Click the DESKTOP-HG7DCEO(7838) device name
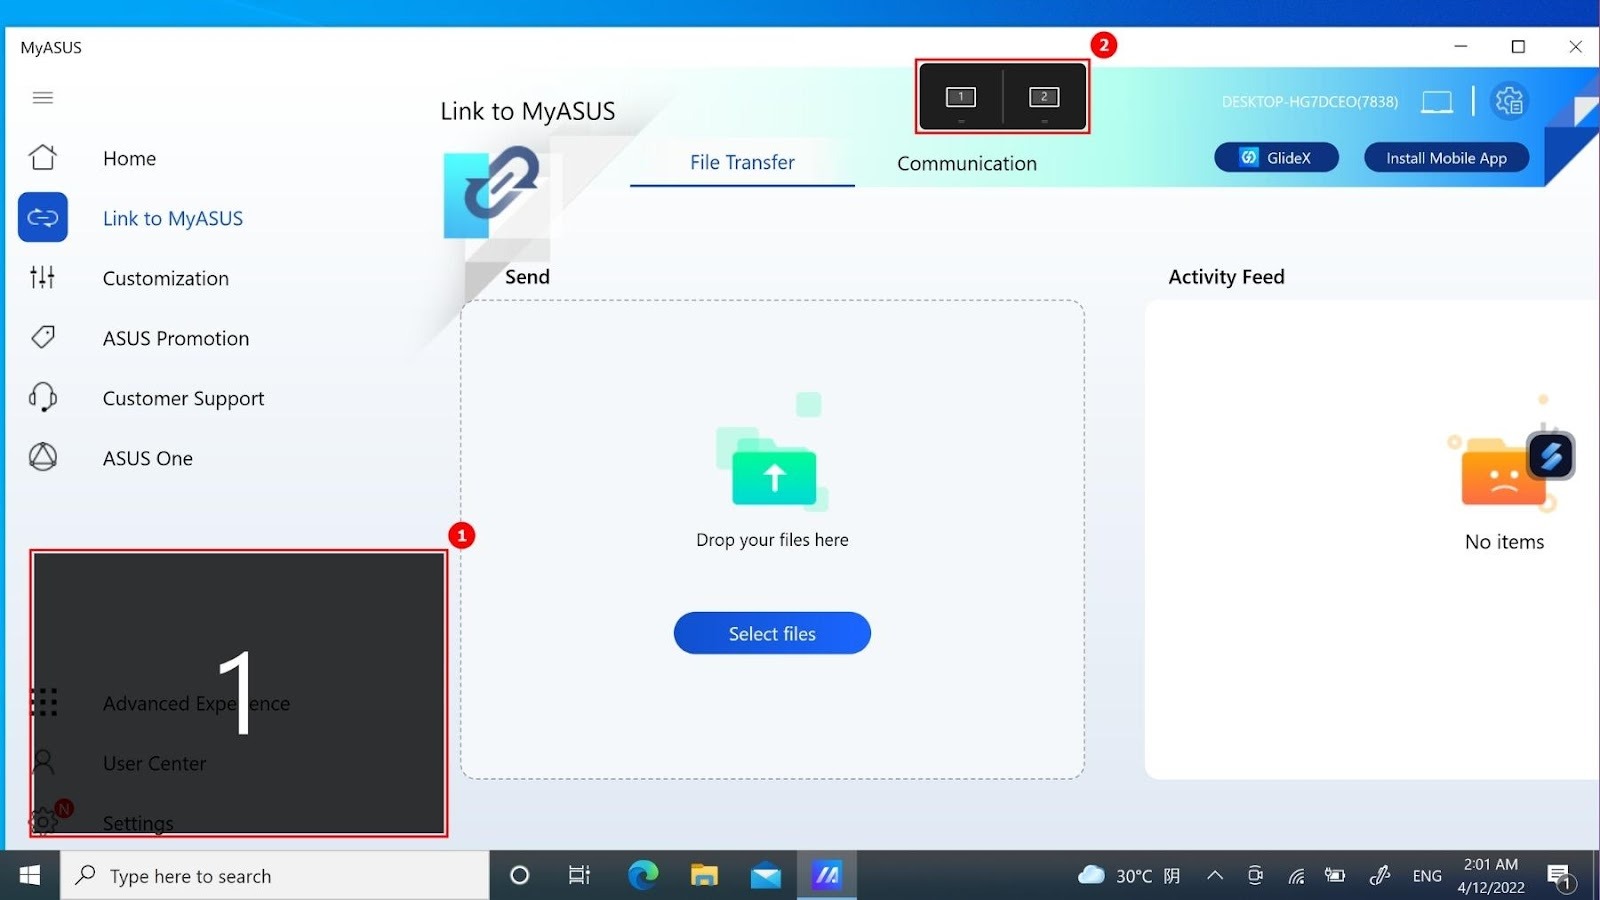The image size is (1600, 900). coord(1310,101)
